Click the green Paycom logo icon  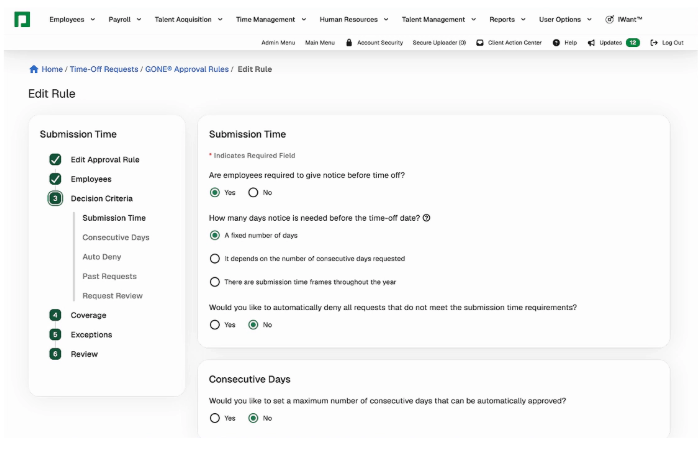[22, 19]
